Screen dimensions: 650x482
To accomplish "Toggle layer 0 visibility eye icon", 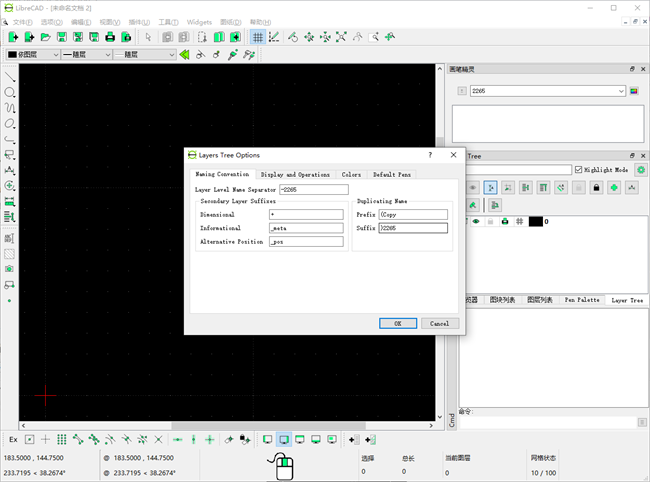I will pyautogui.click(x=476, y=221).
